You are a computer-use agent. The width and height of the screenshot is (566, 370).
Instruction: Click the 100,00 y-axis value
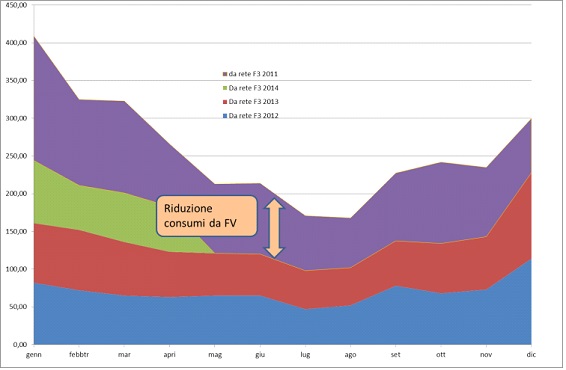pos(17,269)
